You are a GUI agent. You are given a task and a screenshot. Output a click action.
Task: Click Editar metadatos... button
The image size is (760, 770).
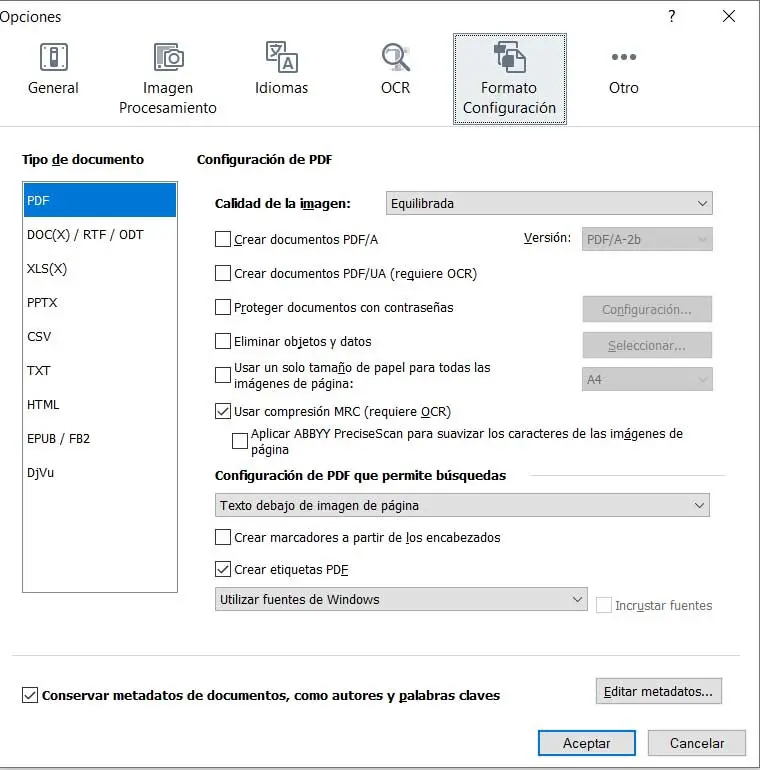click(x=658, y=691)
